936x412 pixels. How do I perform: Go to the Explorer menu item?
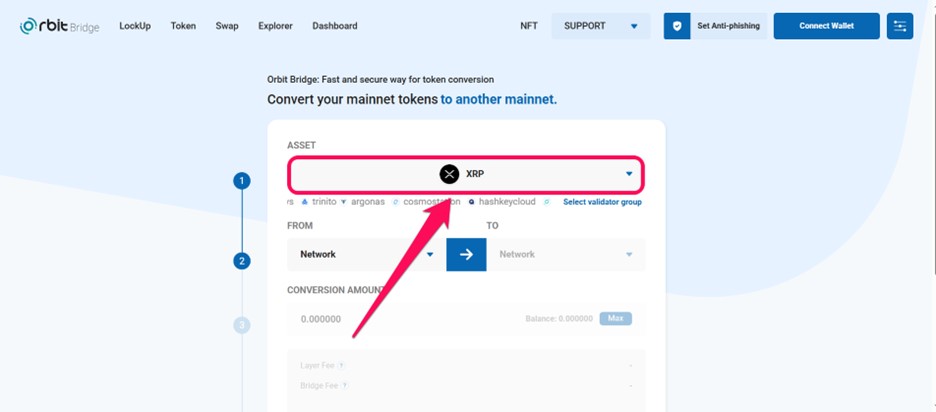pos(275,26)
